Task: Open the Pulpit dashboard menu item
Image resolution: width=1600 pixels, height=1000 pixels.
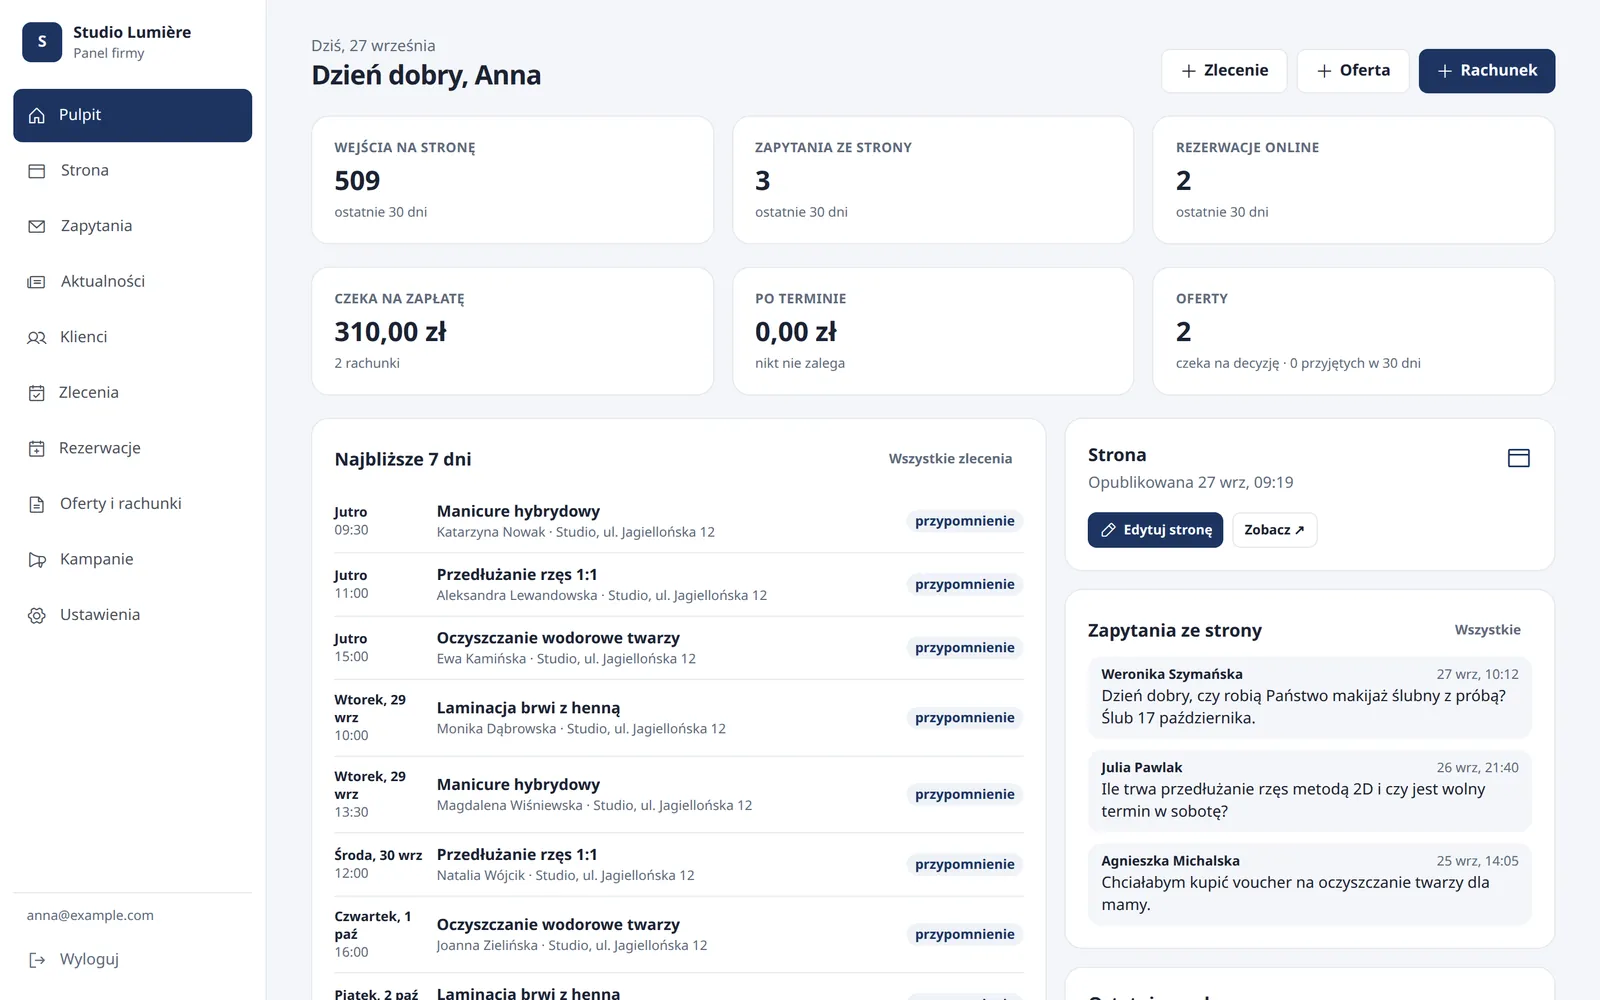Action: (132, 115)
